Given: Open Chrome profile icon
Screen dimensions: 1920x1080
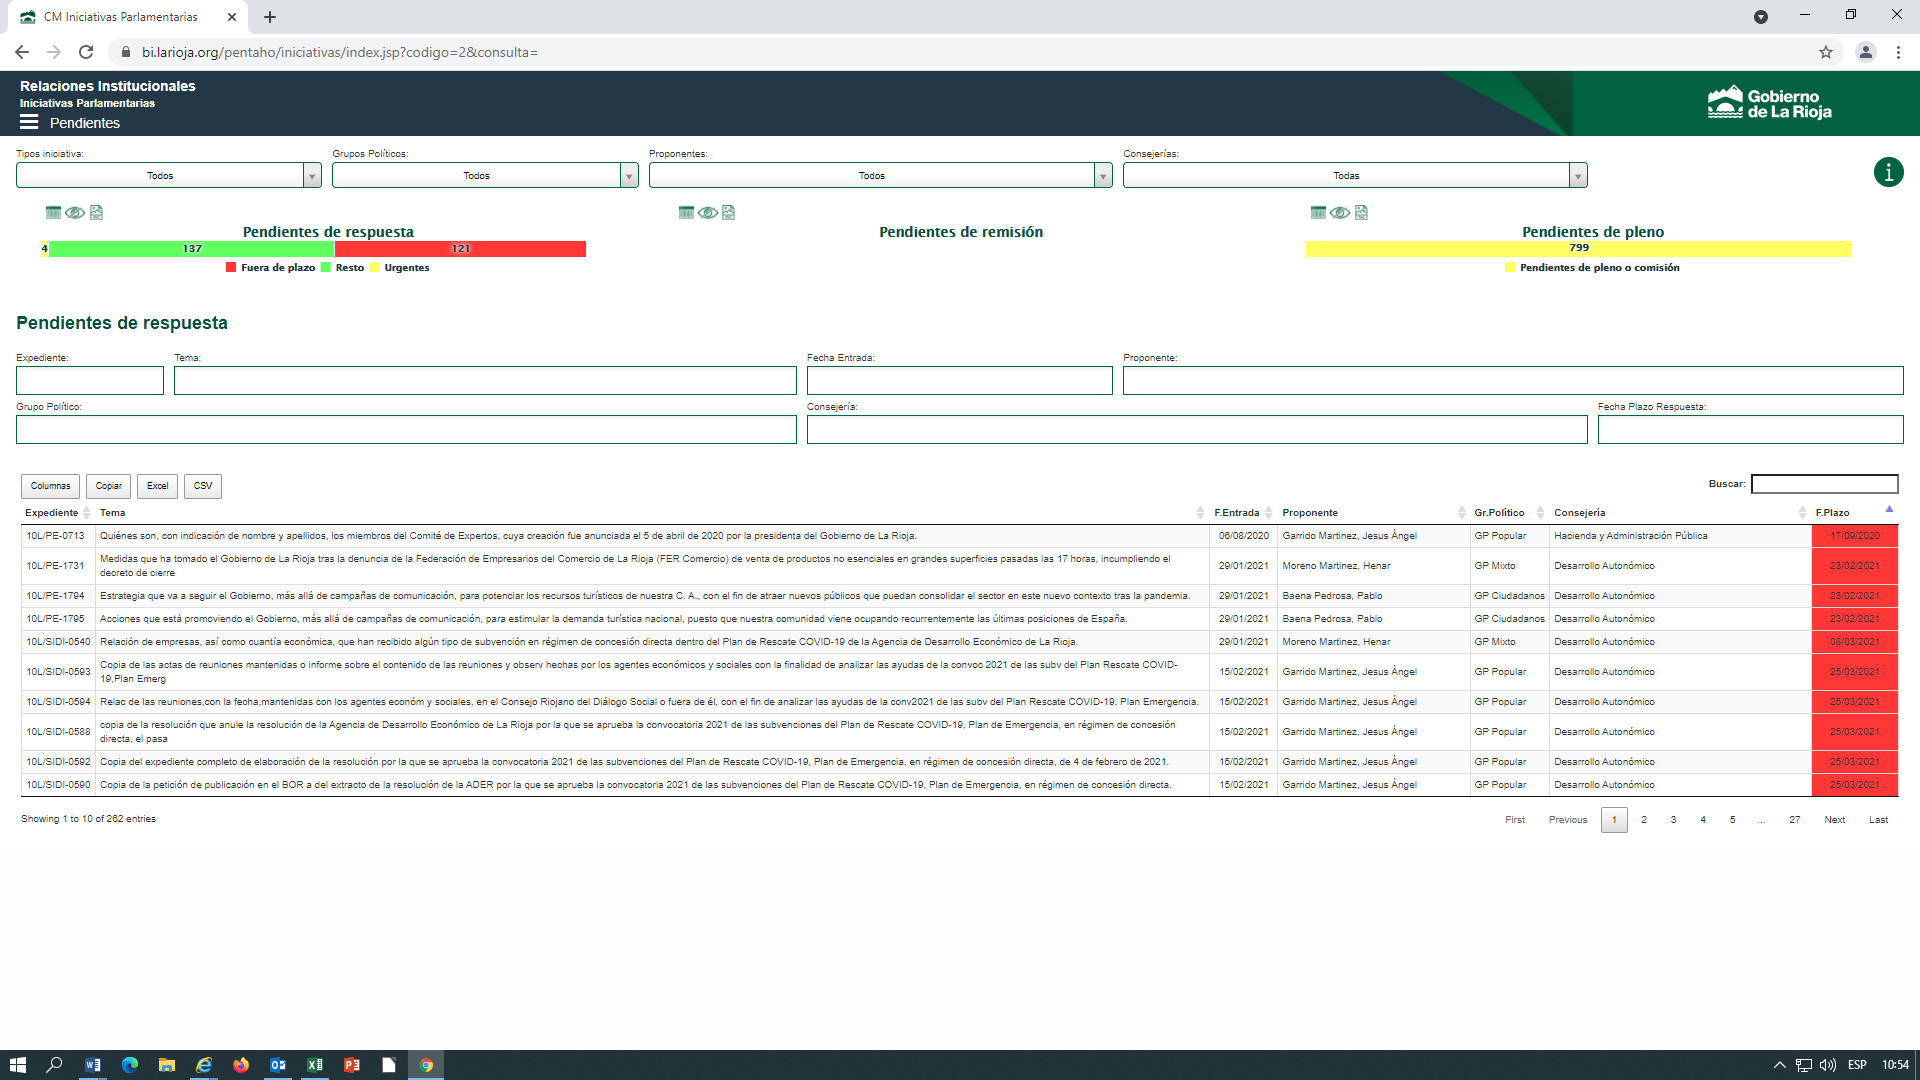Looking at the screenshot, I should [1865, 52].
